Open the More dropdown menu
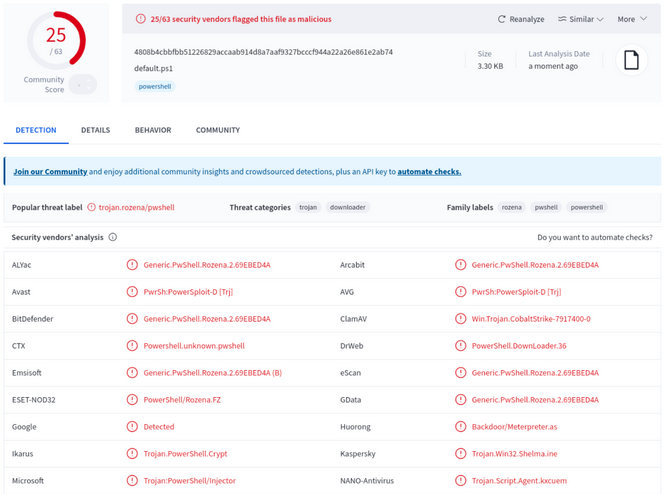Image resolution: width=668 pixels, height=494 pixels. click(x=632, y=19)
